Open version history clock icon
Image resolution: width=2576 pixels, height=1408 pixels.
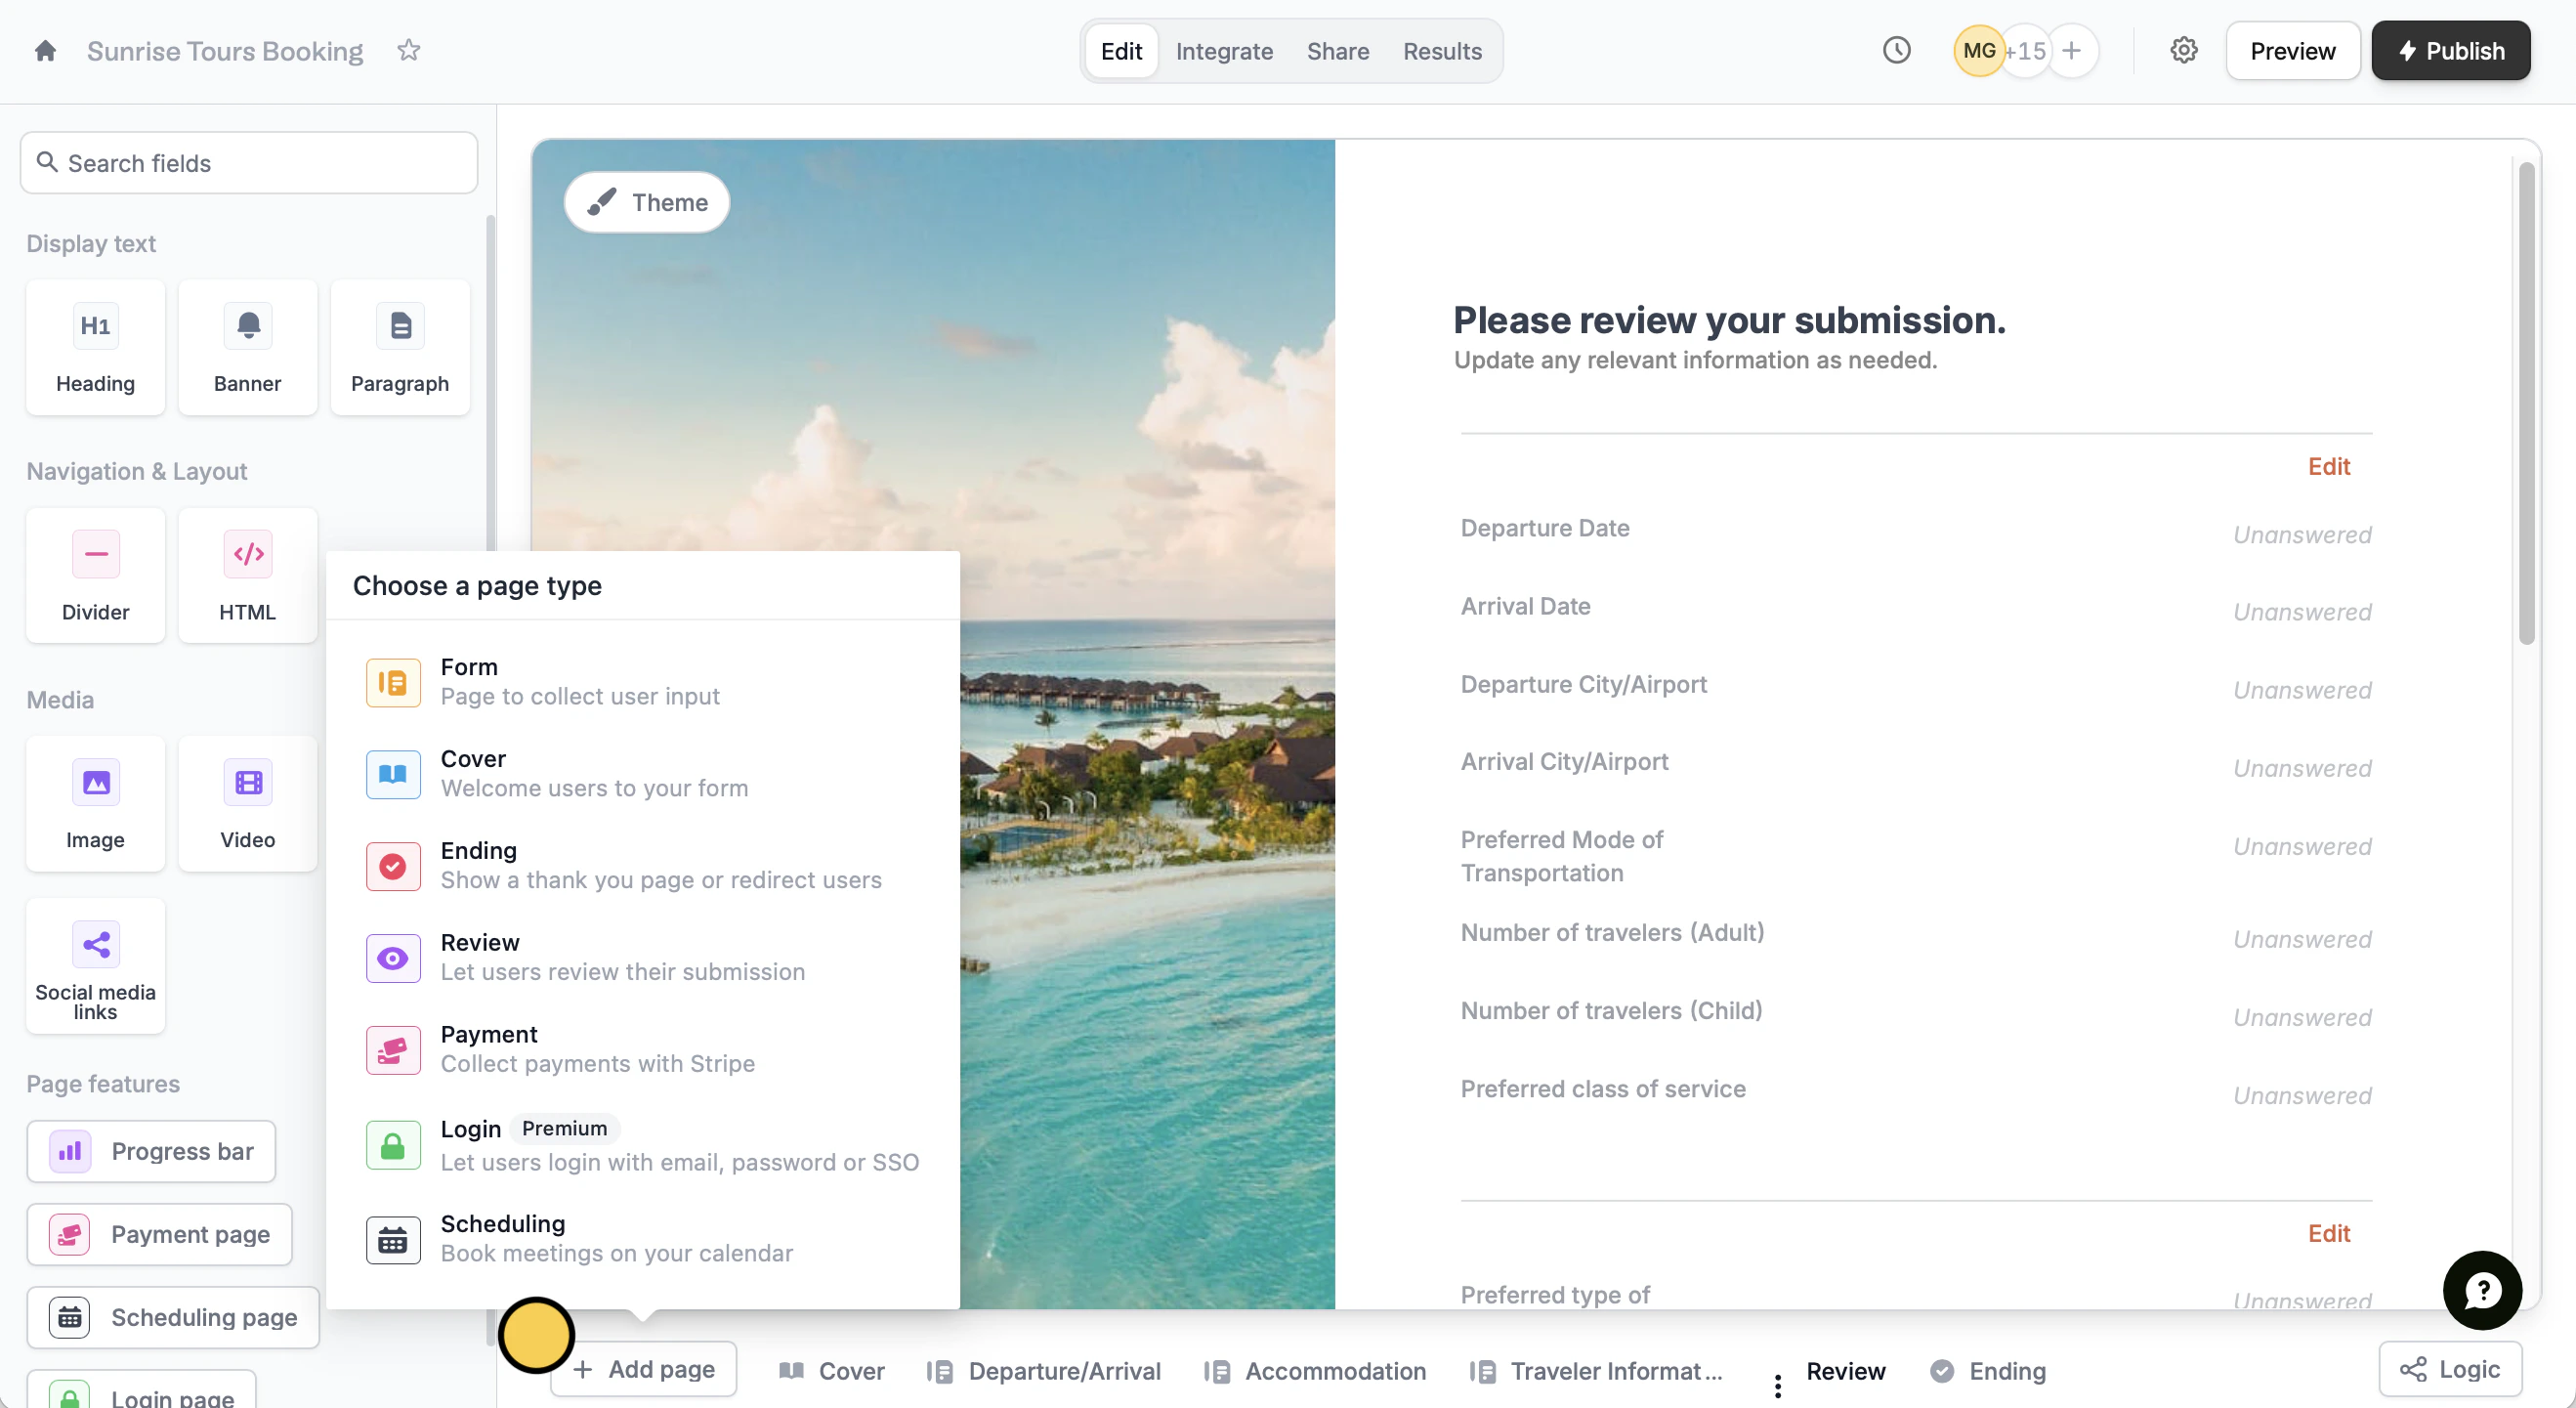coord(1896,51)
